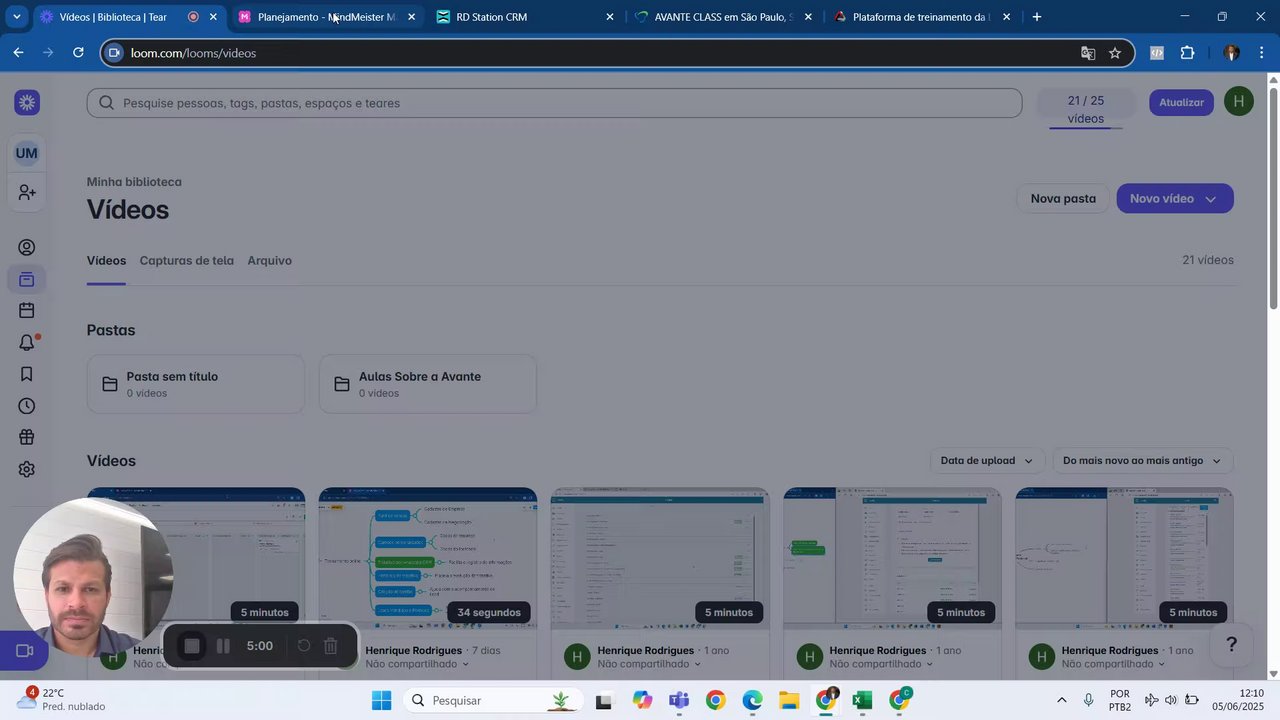Open a new browser tab

pyautogui.click(x=1037, y=17)
